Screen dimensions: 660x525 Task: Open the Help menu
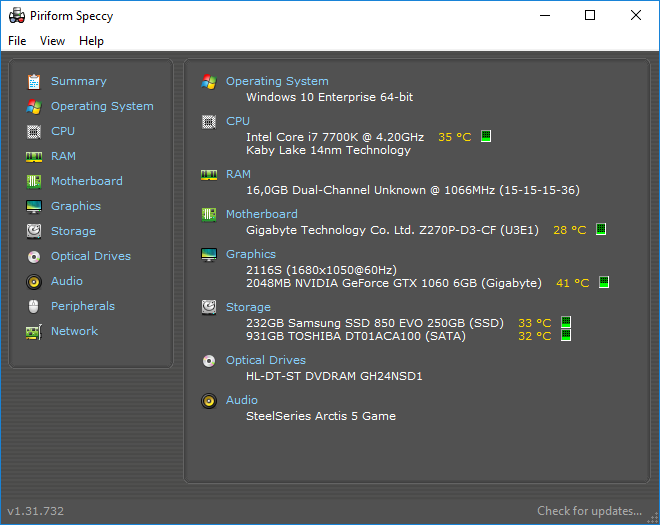[x=91, y=41]
